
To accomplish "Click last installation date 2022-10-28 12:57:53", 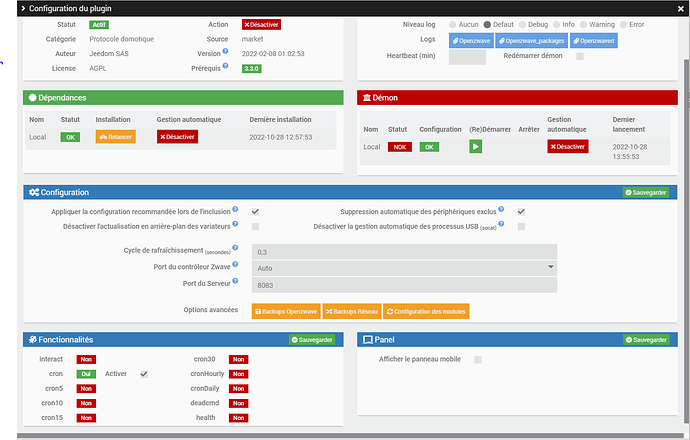I will click(x=281, y=137).
